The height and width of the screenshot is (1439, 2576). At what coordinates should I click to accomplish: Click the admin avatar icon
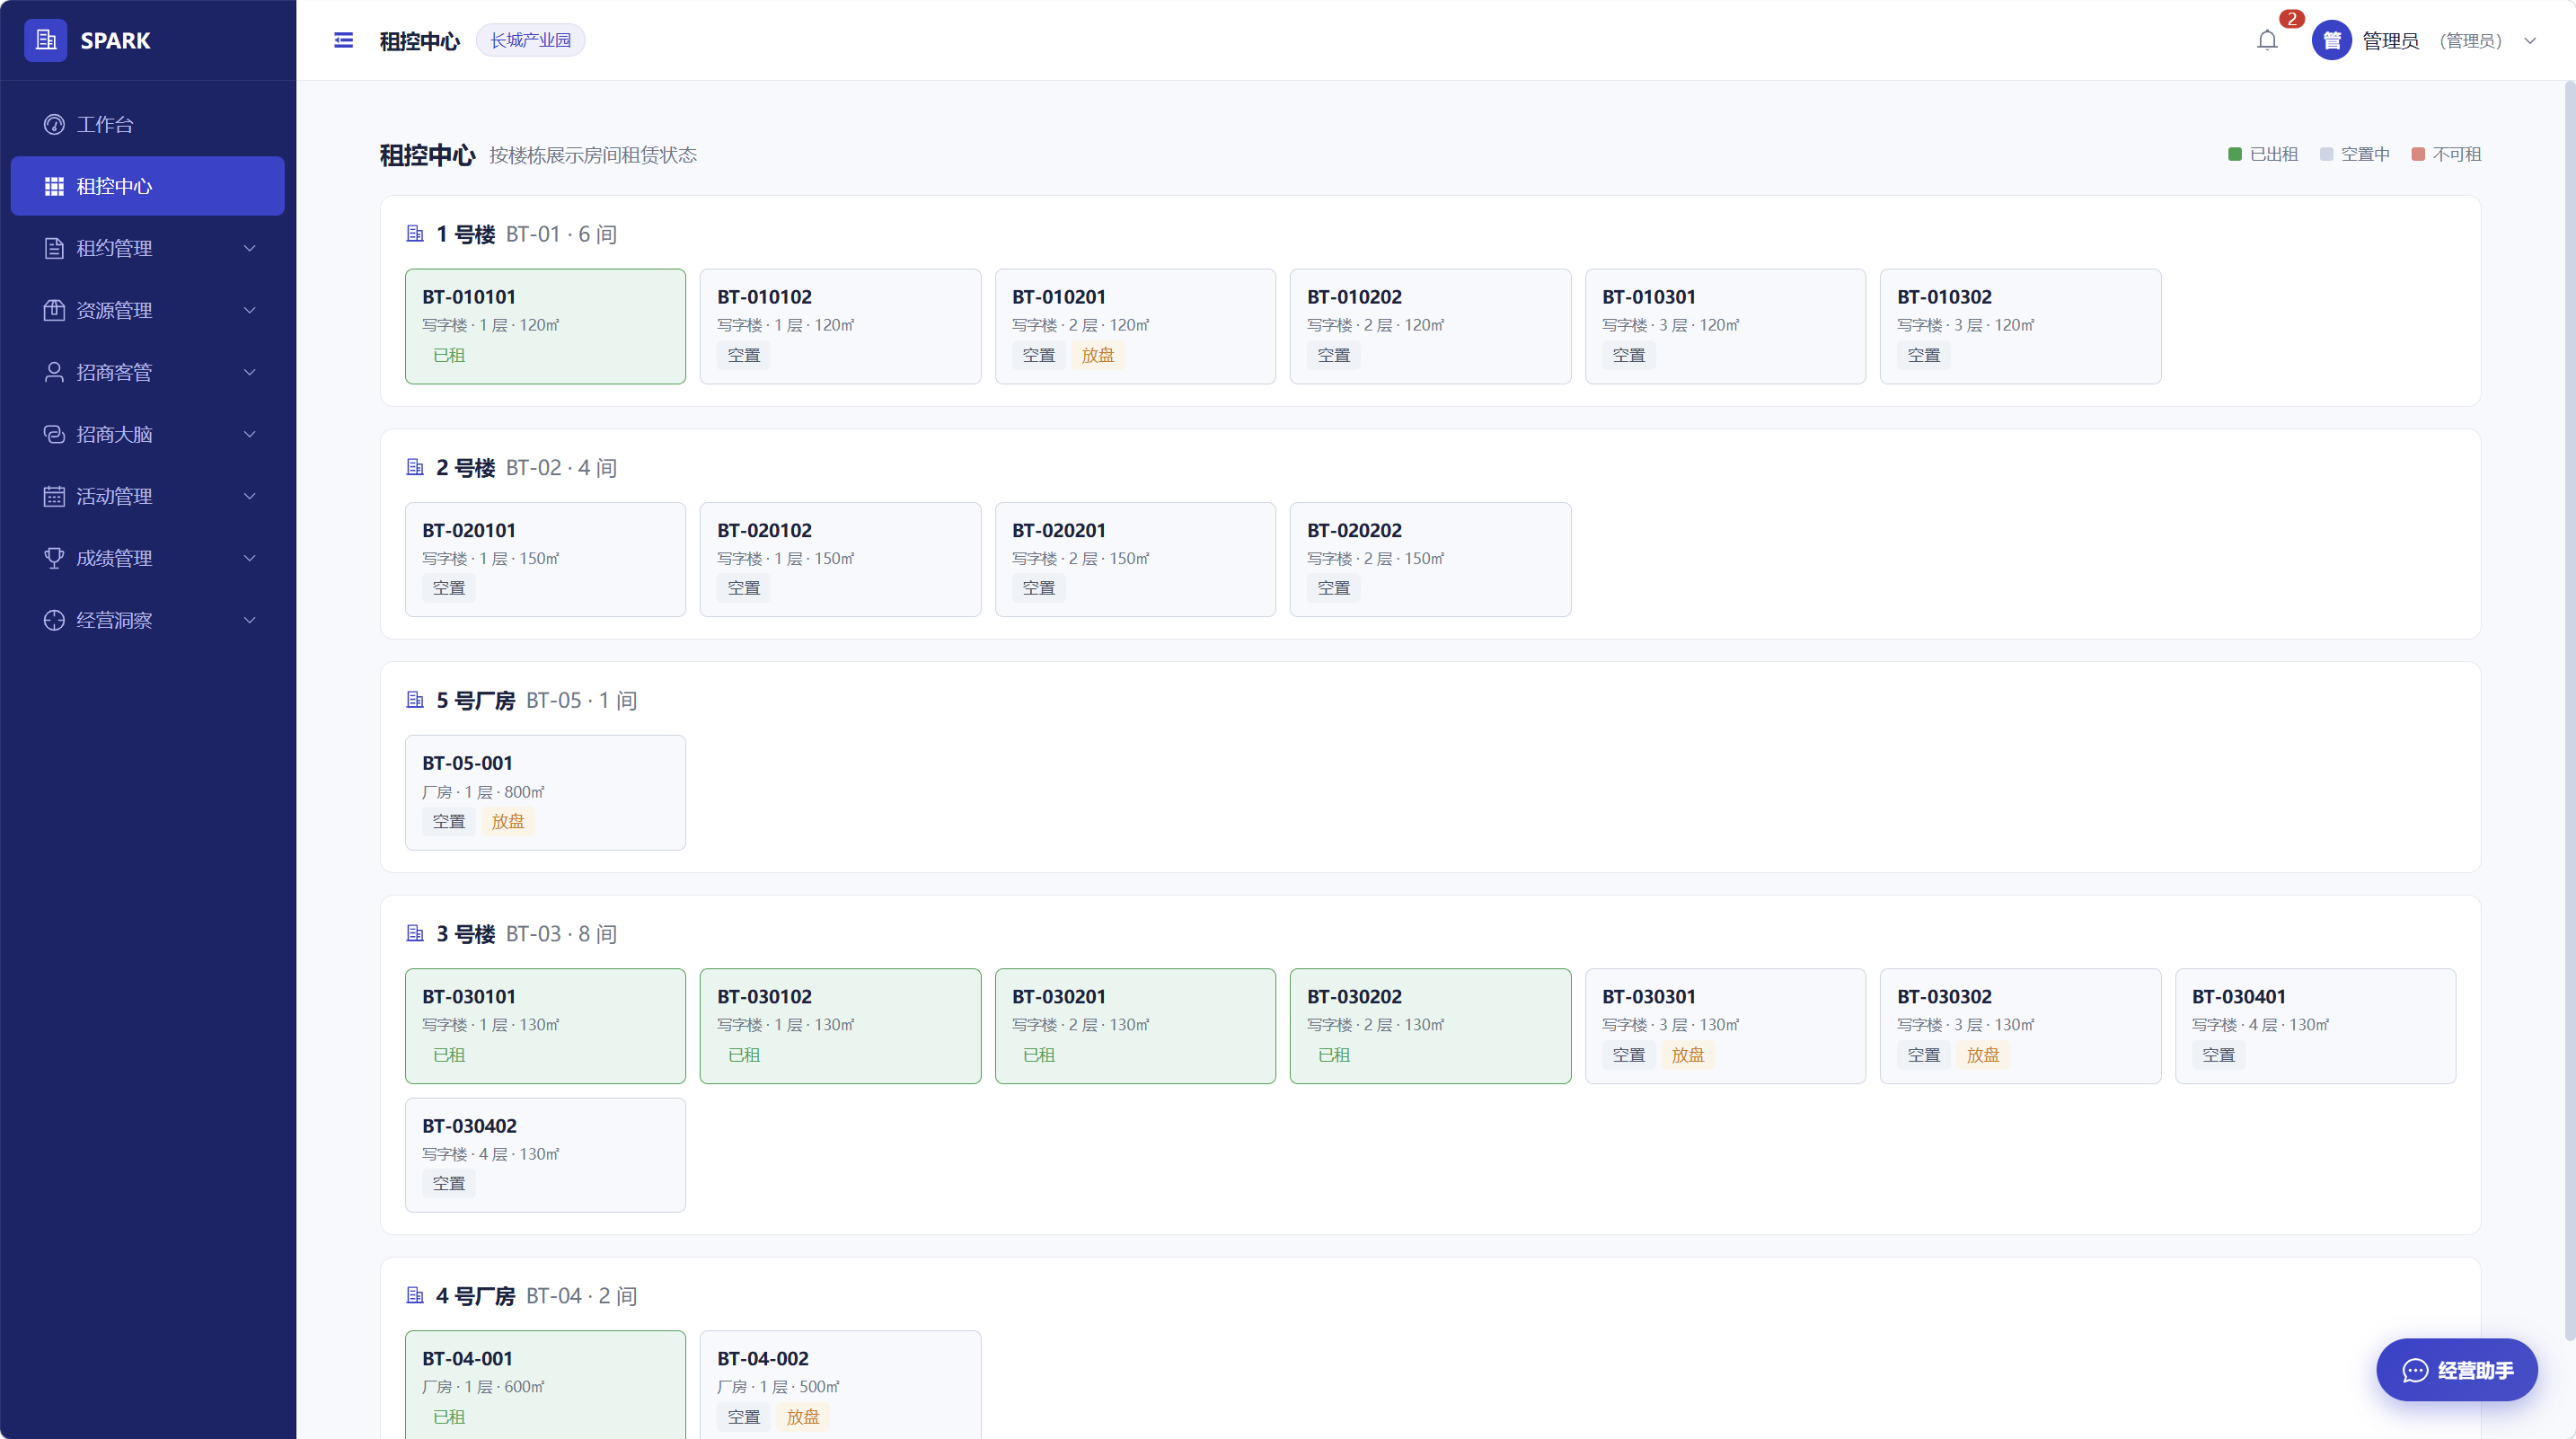(x=2331, y=40)
